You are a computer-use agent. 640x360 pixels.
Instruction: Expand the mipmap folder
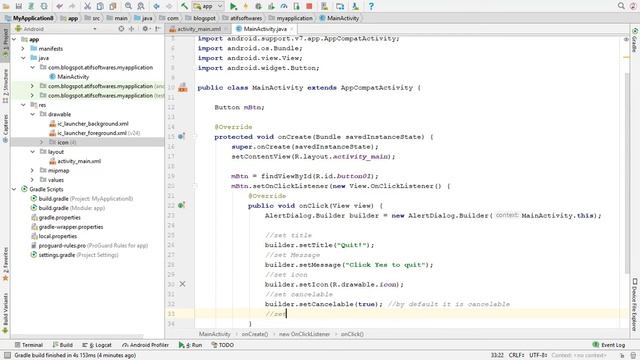click(32, 170)
